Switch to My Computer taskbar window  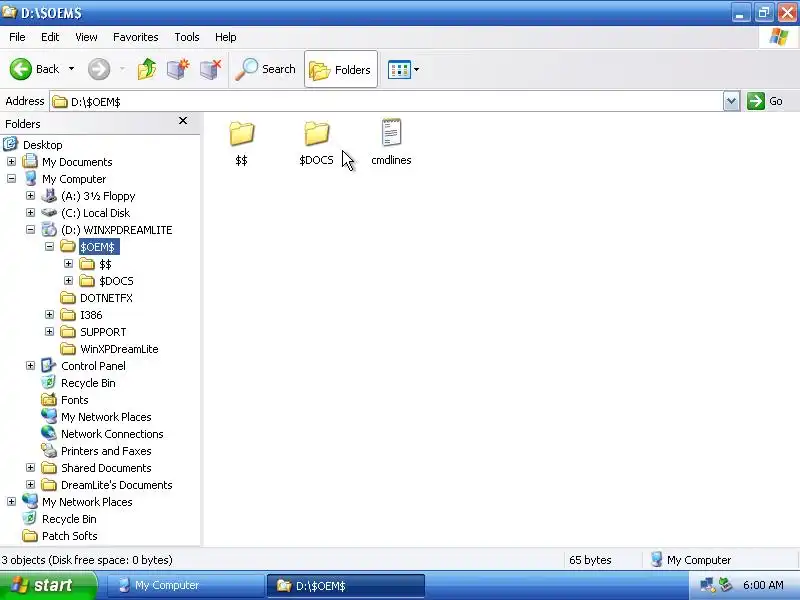186,586
